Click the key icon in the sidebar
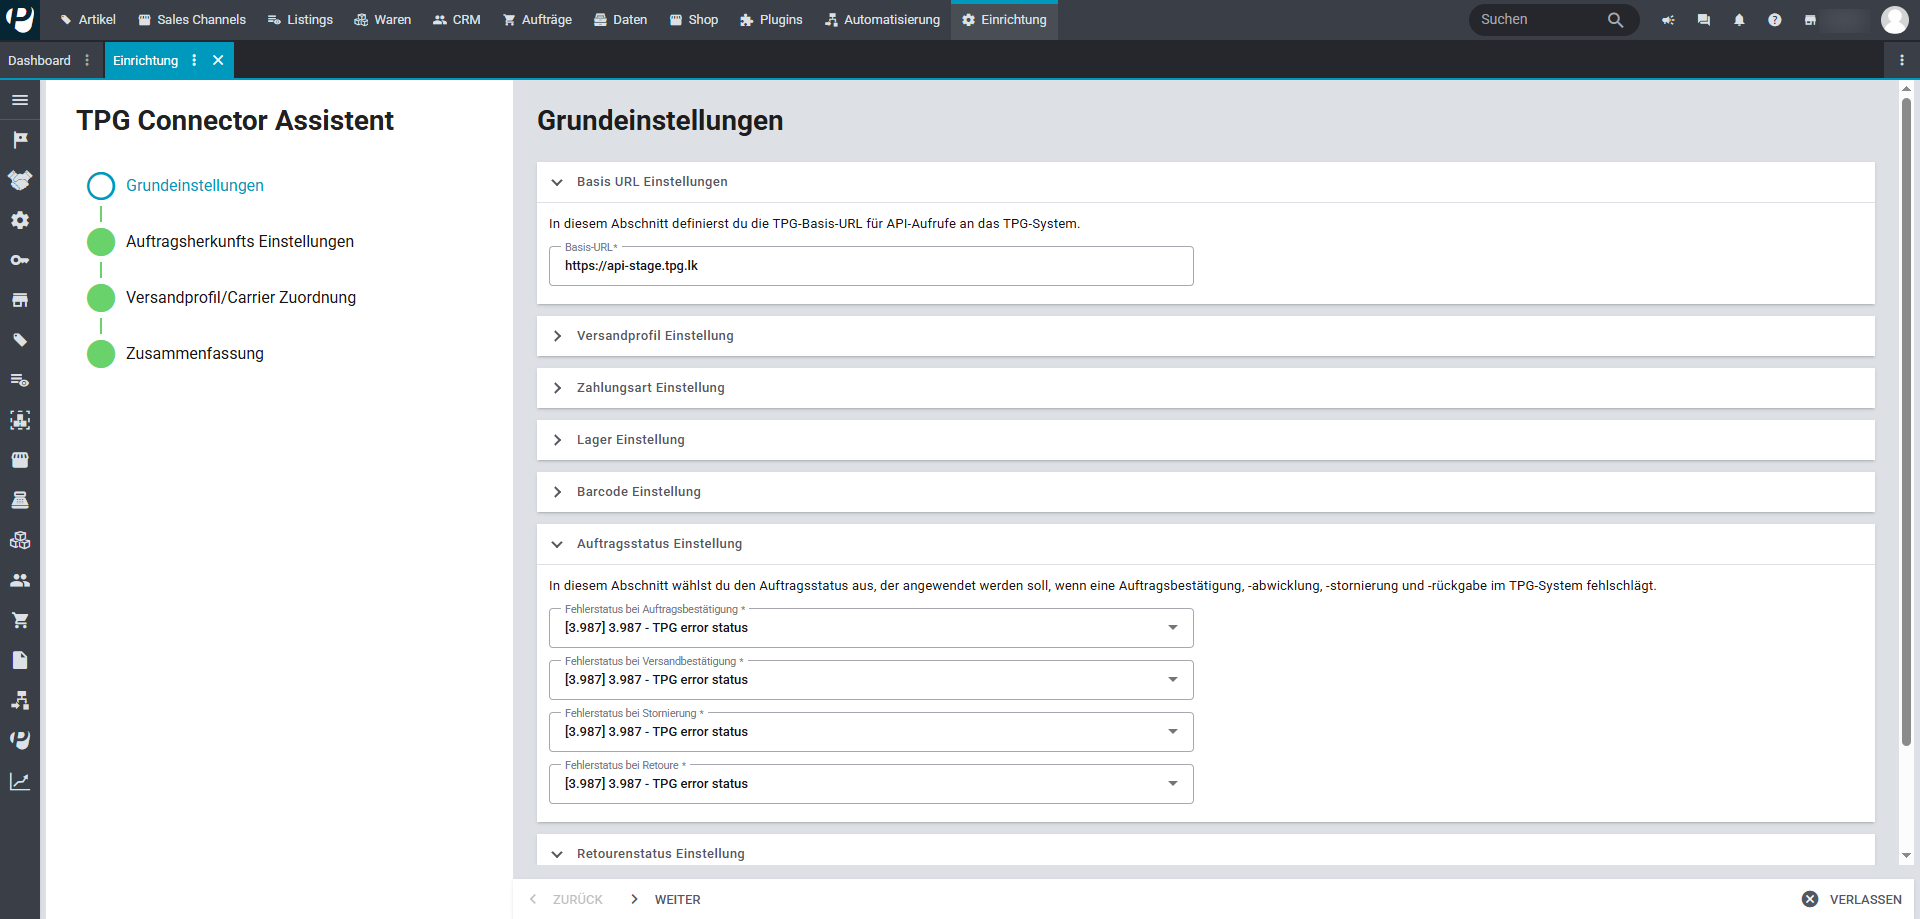This screenshot has height=919, width=1920. (x=20, y=260)
